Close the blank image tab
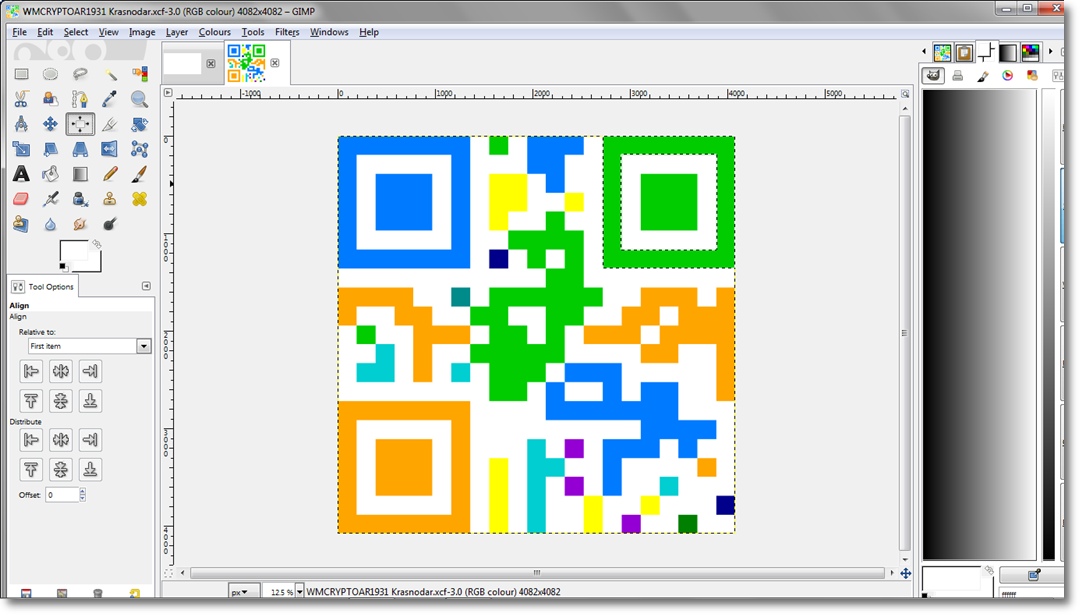 point(211,63)
